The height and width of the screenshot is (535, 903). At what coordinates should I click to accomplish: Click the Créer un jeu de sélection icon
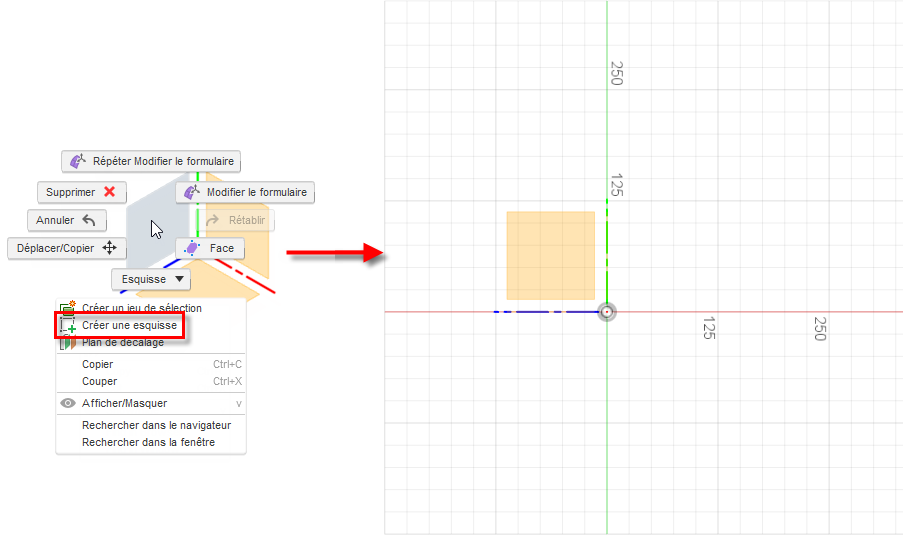pos(68,307)
